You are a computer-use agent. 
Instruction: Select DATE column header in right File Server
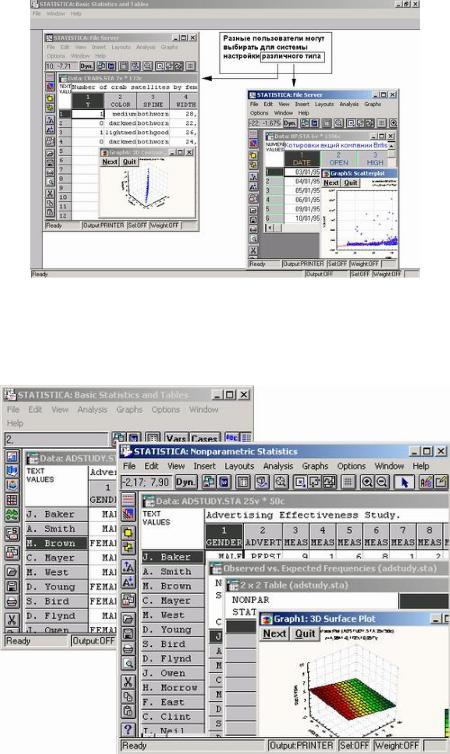(302, 159)
